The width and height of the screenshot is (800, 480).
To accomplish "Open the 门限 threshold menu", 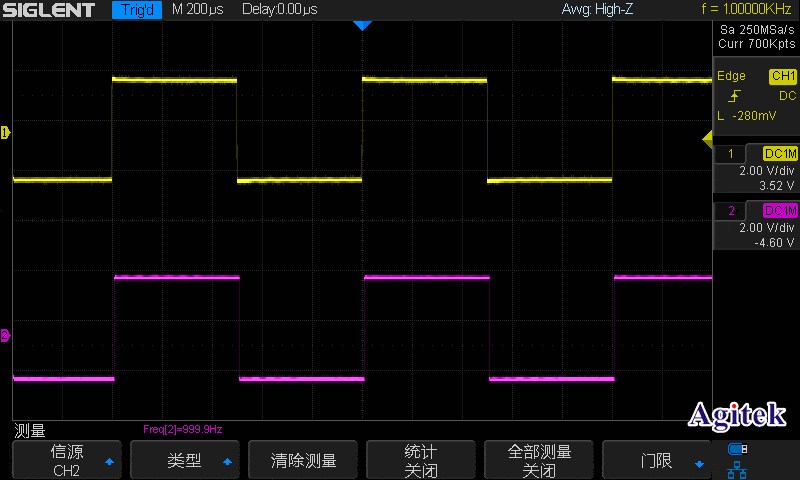I will (657, 460).
